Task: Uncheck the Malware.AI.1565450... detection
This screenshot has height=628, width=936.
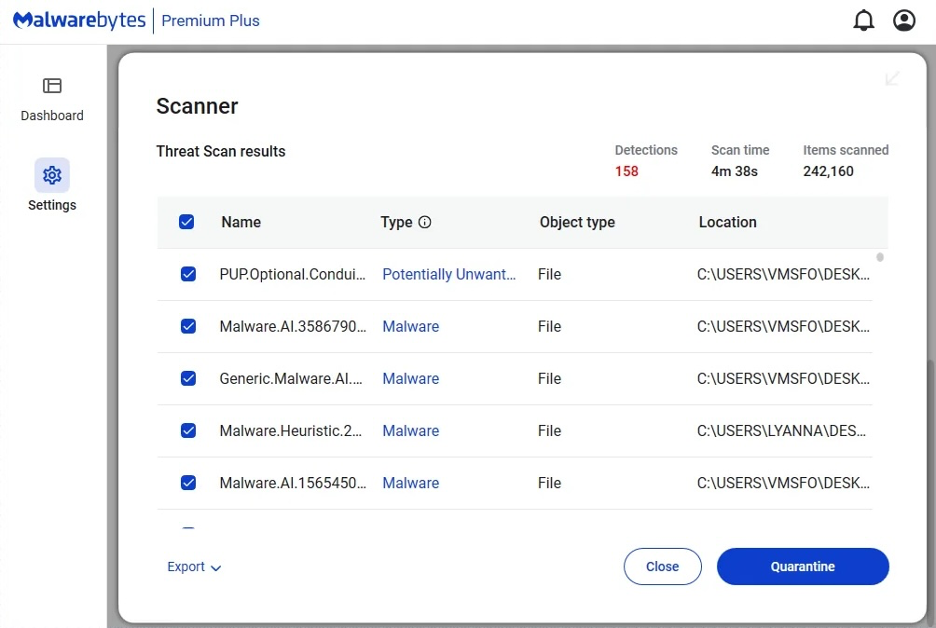Action: 188,482
